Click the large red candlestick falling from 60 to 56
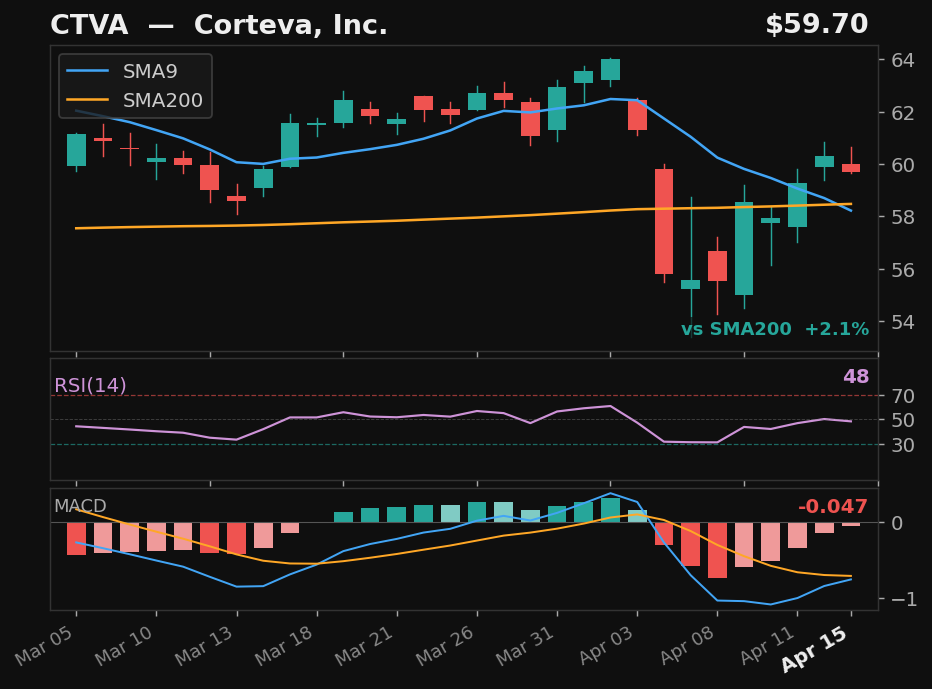This screenshot has width=932, height=689. click(664, 221)
